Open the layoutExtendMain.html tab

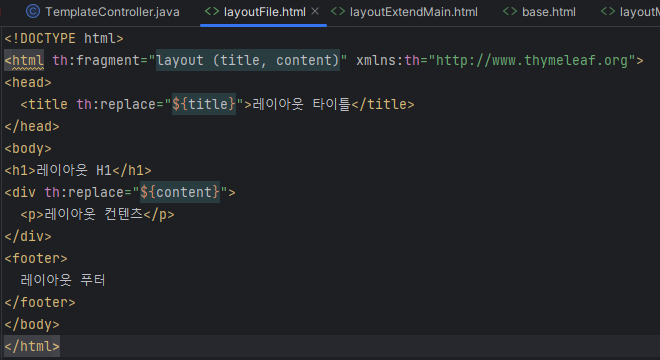click(x=405, y=12)
